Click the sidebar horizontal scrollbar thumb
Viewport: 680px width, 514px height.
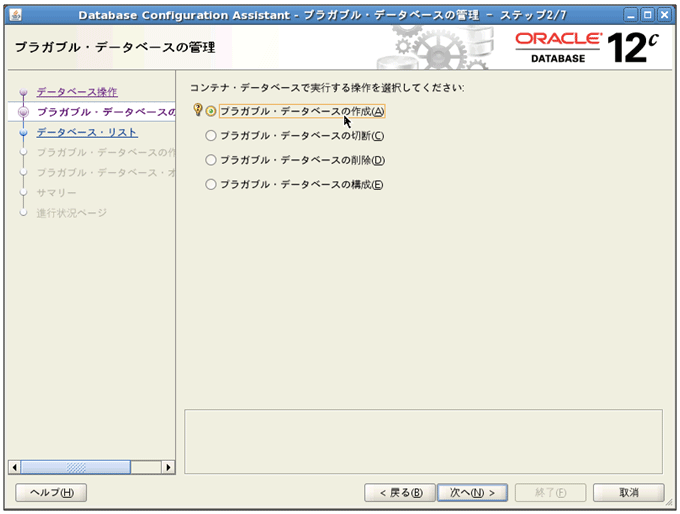(75, 467)
